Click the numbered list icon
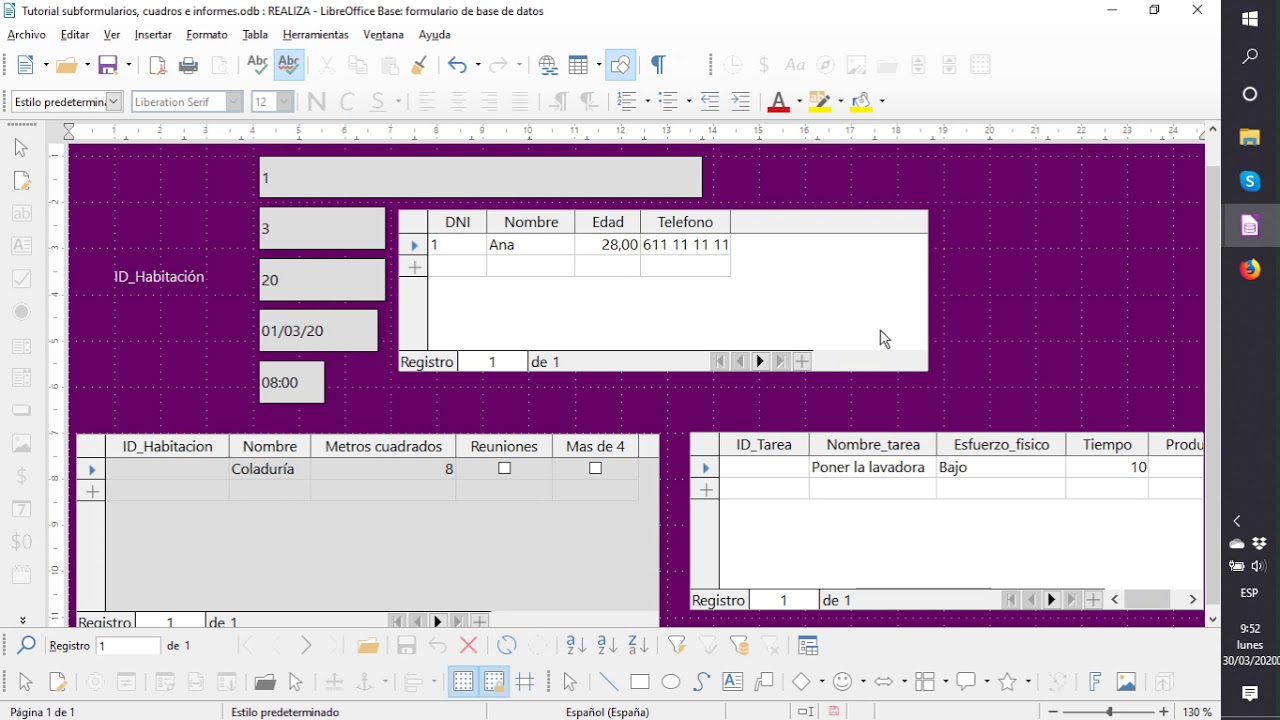1280x720 pixels. point(627,101)
